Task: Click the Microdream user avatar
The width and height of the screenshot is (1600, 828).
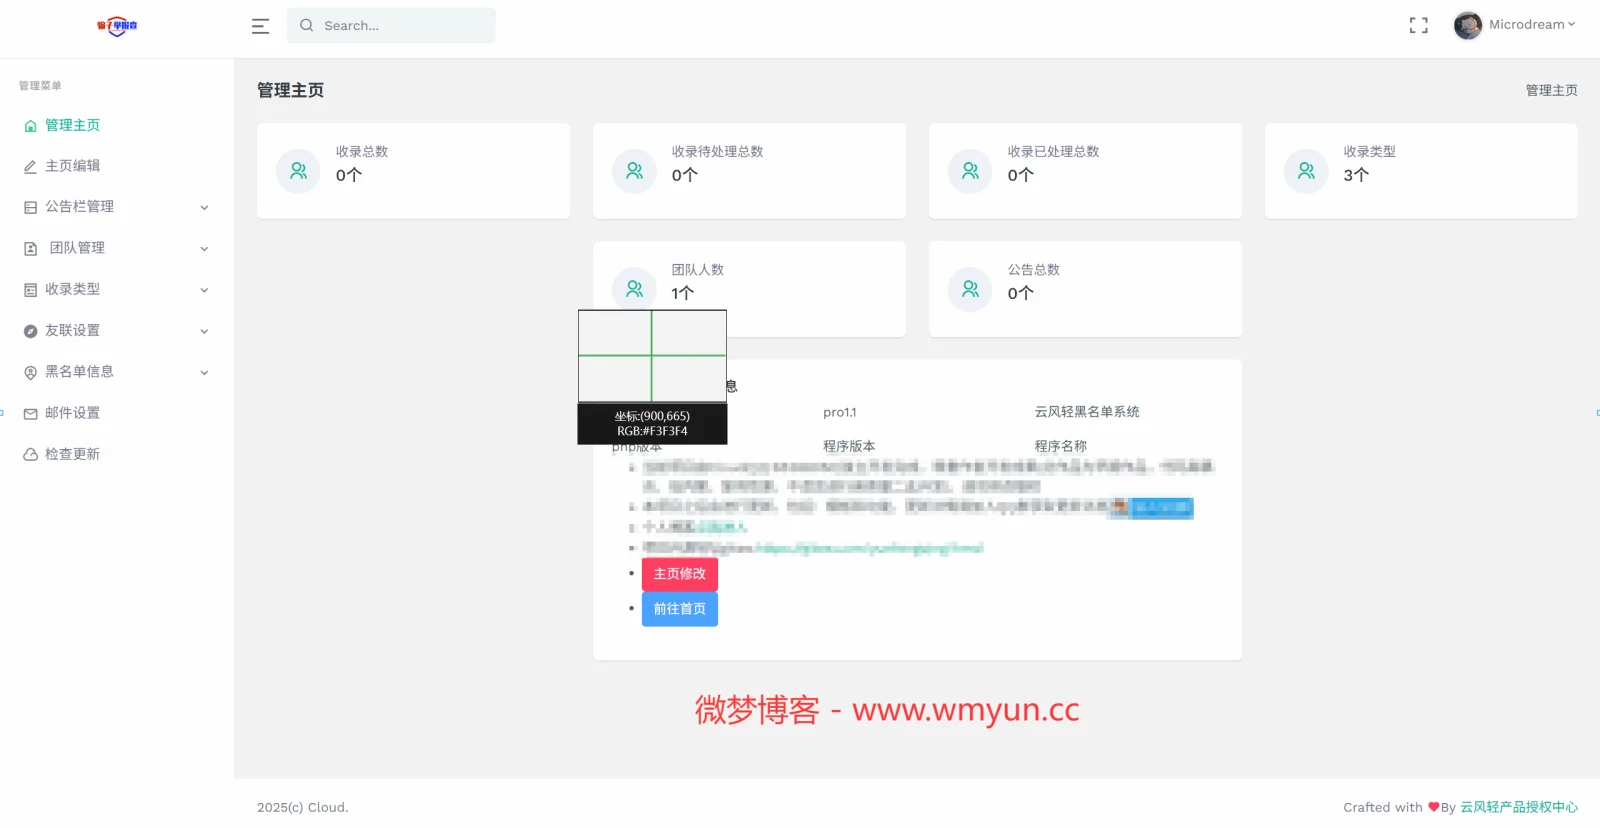Action: [1467, 25]
